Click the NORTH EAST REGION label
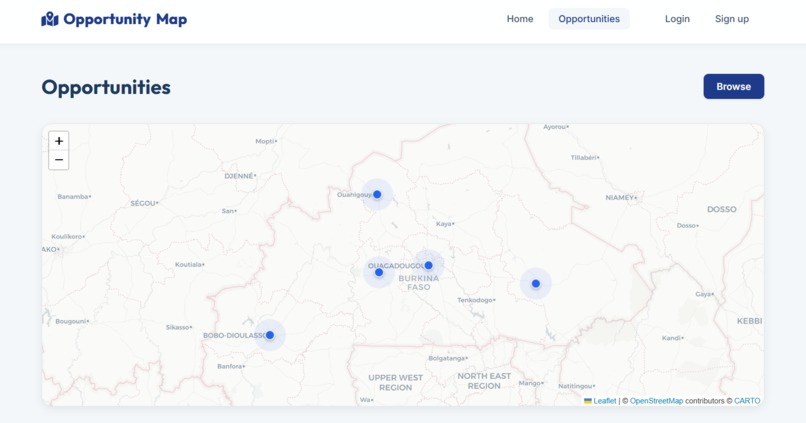 coord(484,381)
